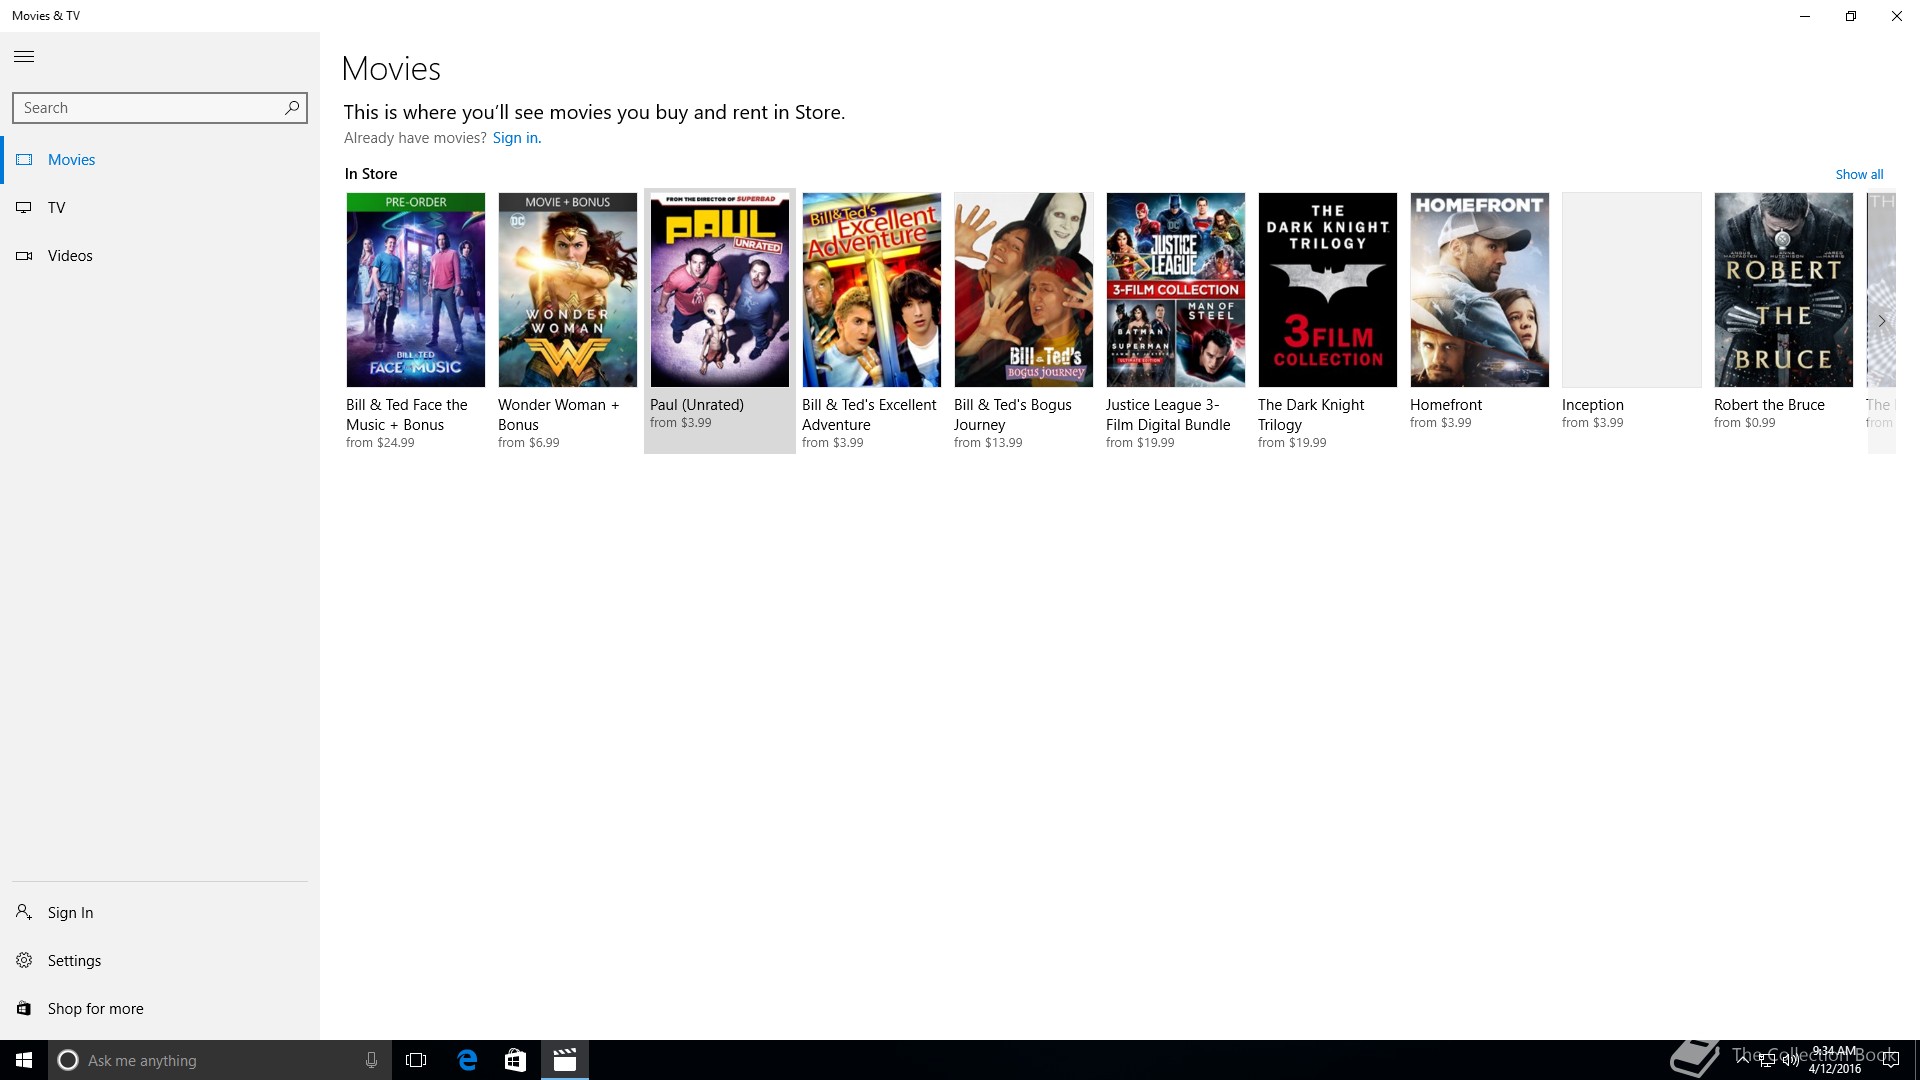The image size is (1920, 1080).
Task: Click the 'from $13.99' price text
Action: coord(988,443)
